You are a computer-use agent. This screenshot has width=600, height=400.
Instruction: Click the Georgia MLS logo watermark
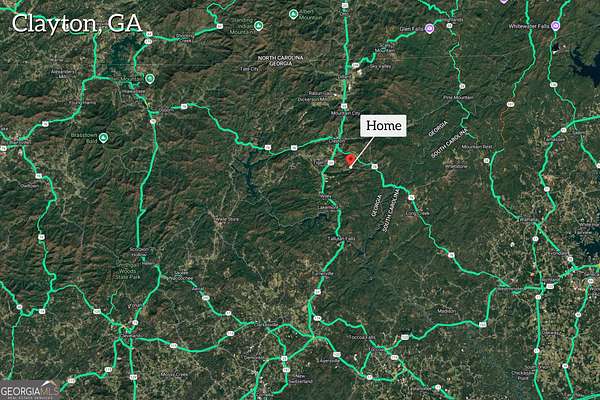pyautogui.click(x=29, y=390)
